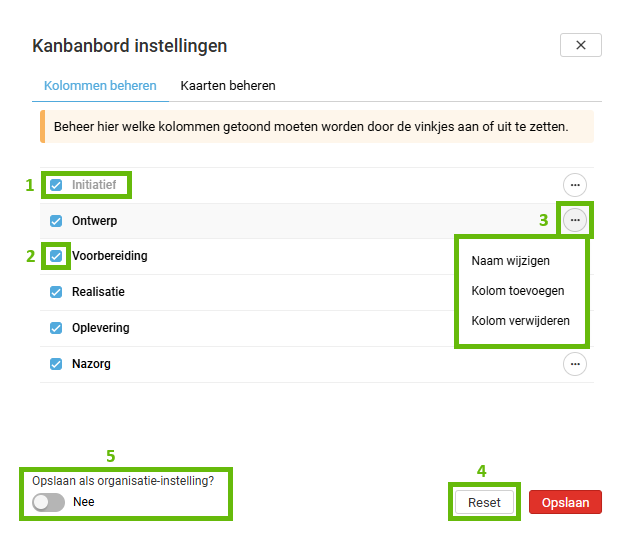Screen dimensions: 636x547
Task: Toggle the Oplevering checkbox off
Action: click(x=56, y=328)
